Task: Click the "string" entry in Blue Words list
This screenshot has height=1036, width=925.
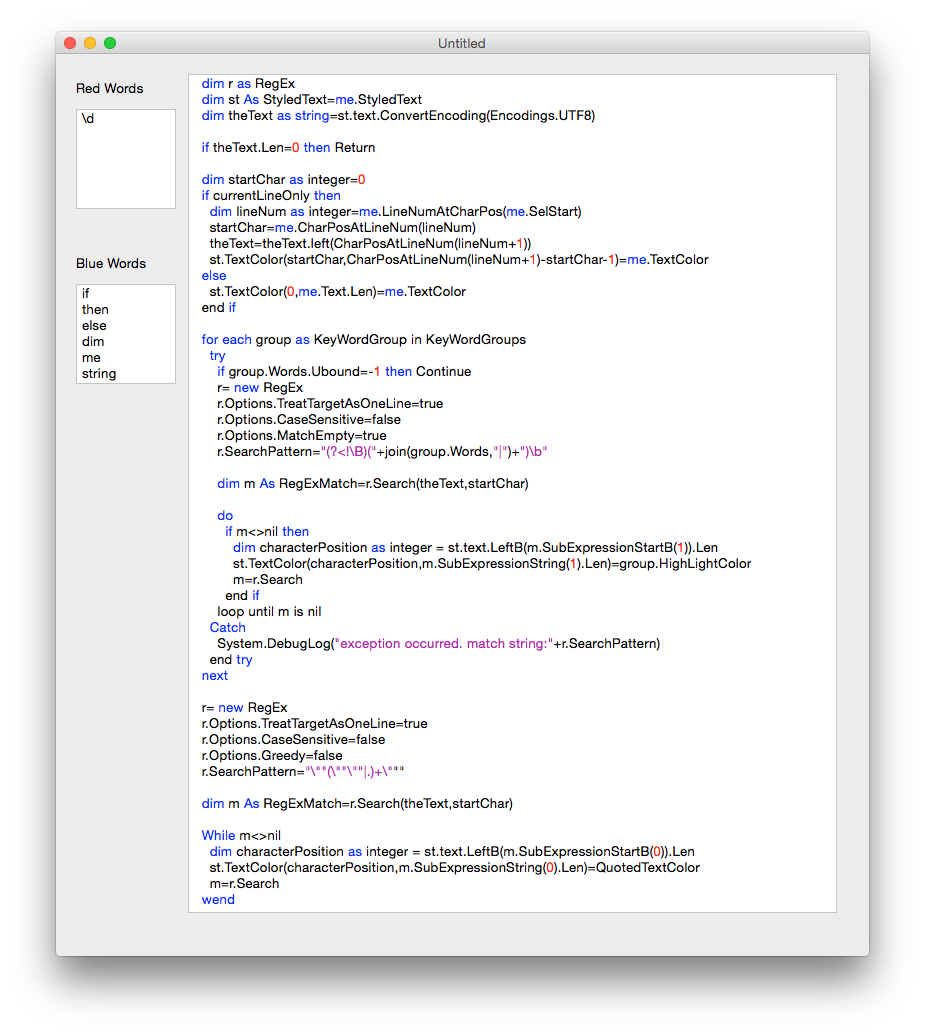Action: pyautogui.click(x=98, y=373)
